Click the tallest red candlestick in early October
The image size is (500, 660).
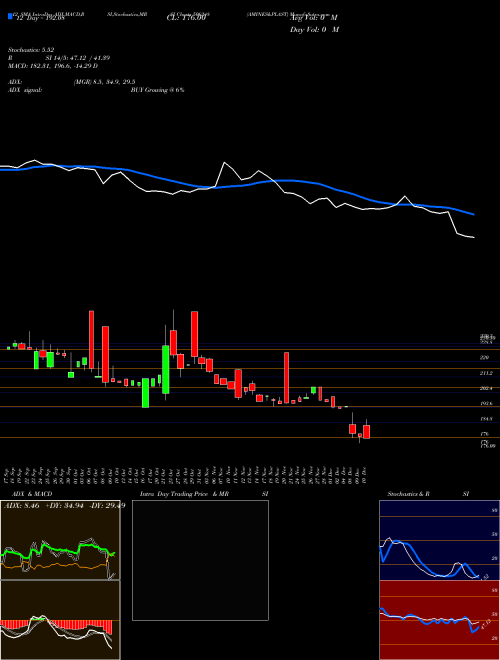coord(91,340)
